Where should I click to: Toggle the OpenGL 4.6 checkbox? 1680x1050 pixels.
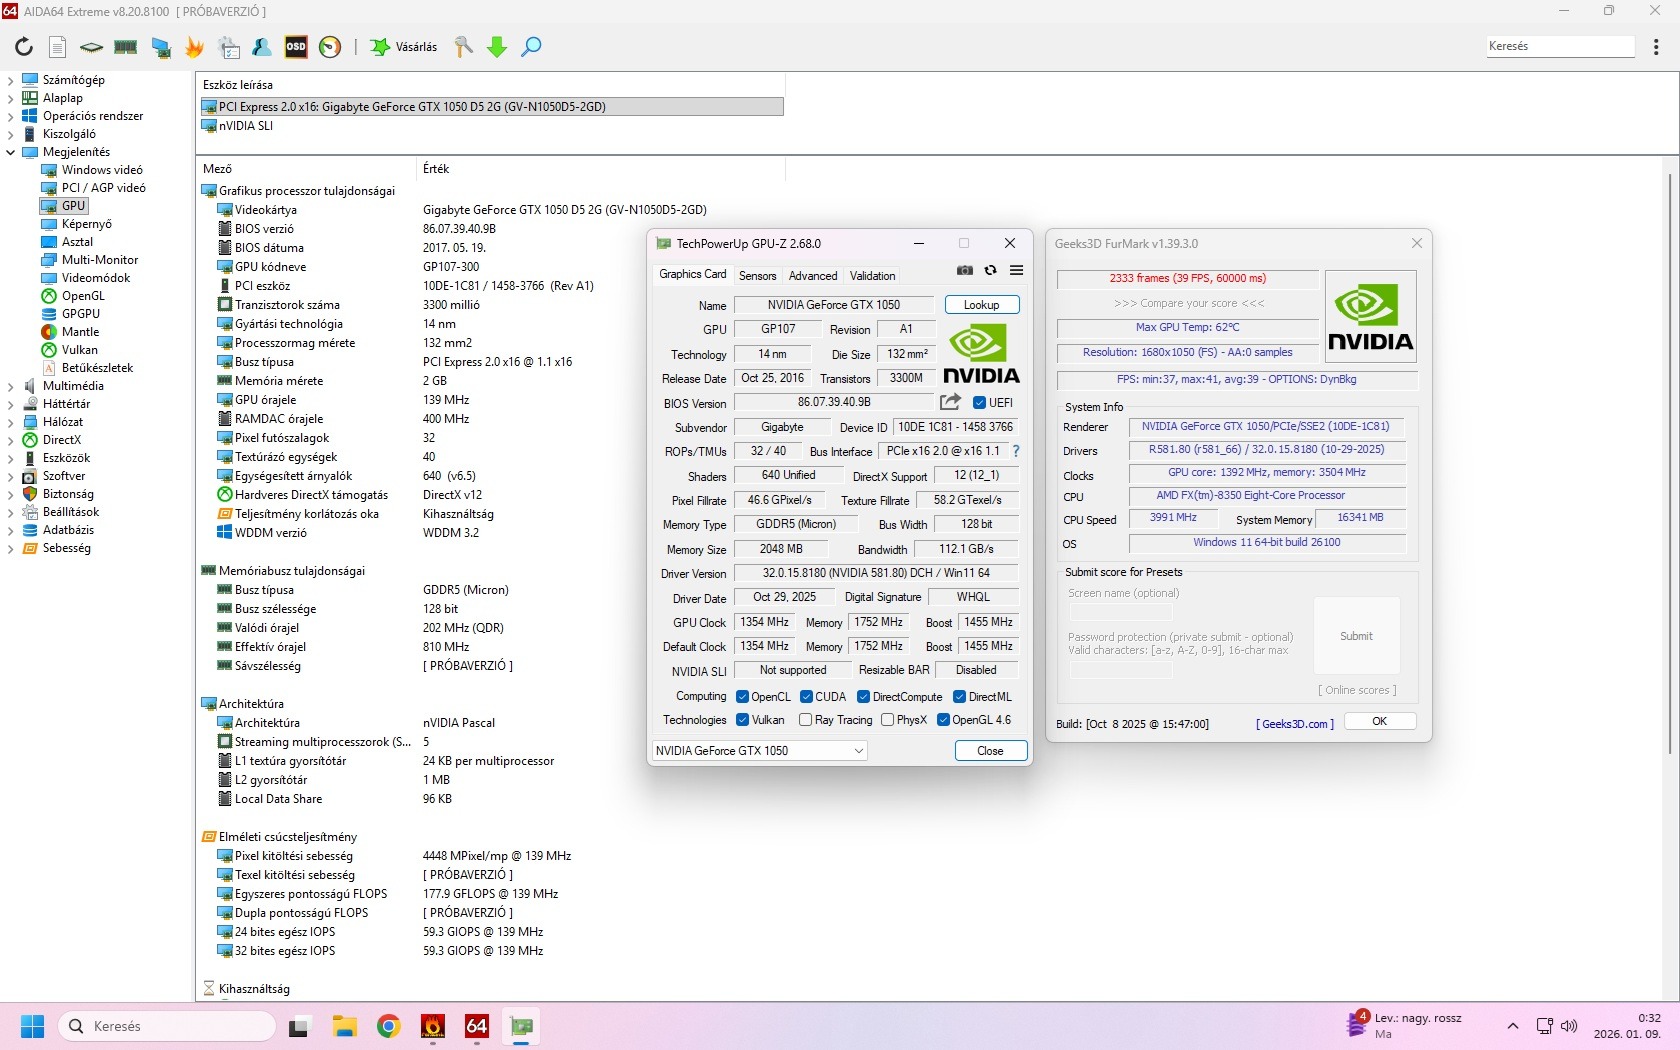[x=943, y=720]
